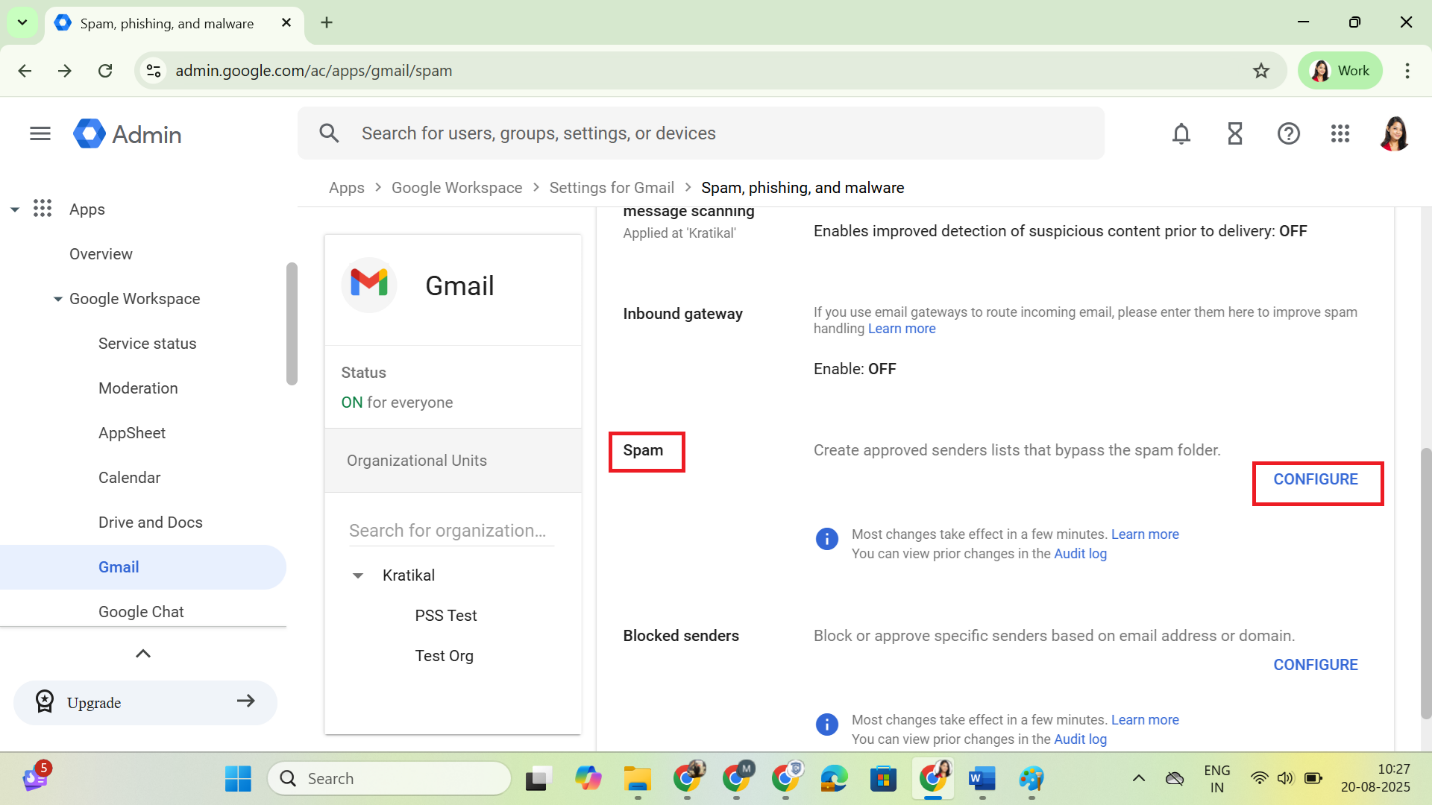
Task: Open the Chrome tab search dropdown
Action: point(22,22)
